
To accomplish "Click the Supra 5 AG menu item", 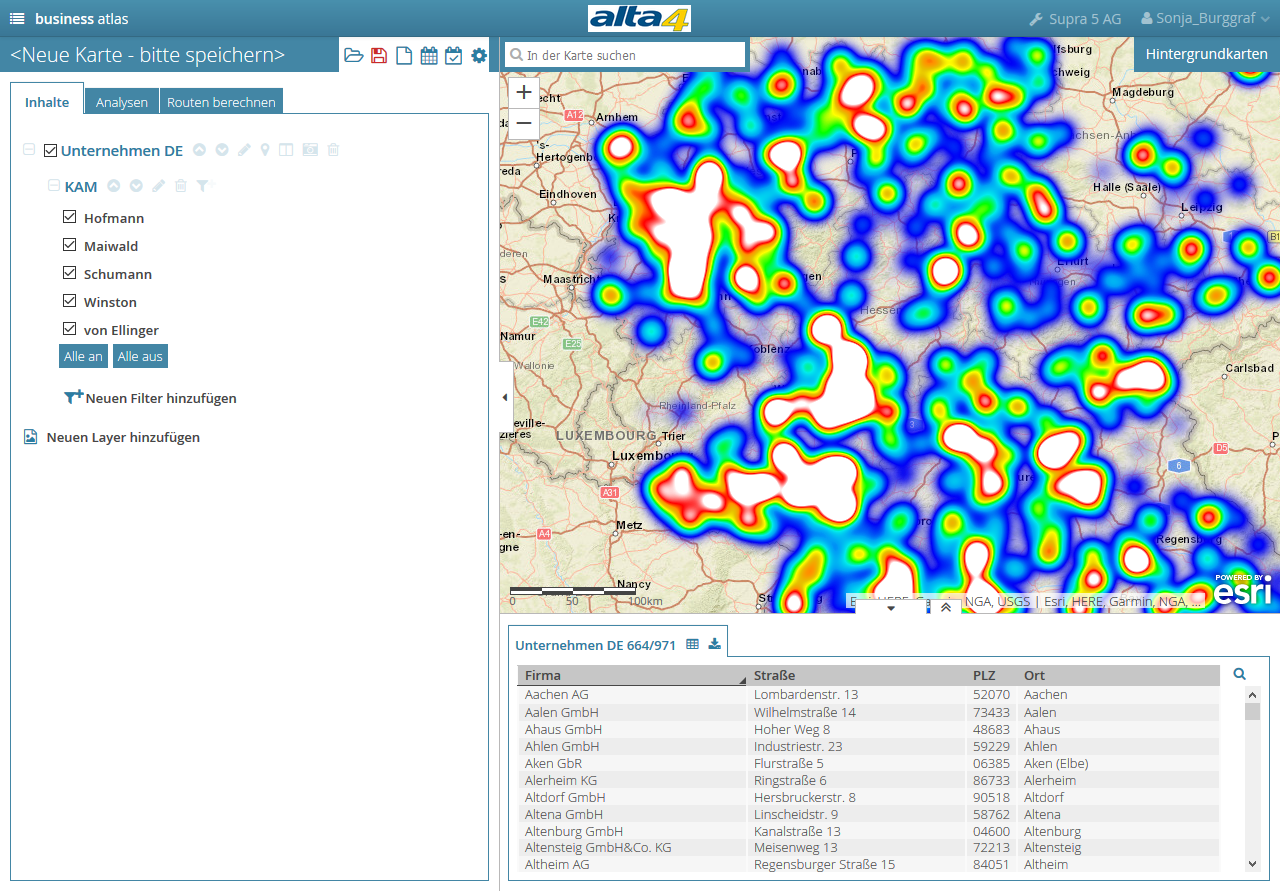I will point(1075,19).
